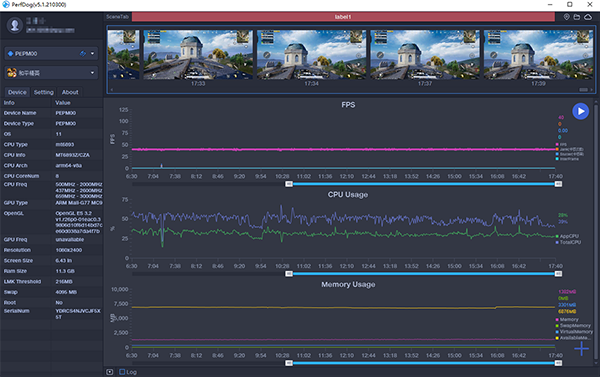This screenshot has height=377, width=600.
Task: Enable the Log checkbox
Action: click(x=122, y=372)
